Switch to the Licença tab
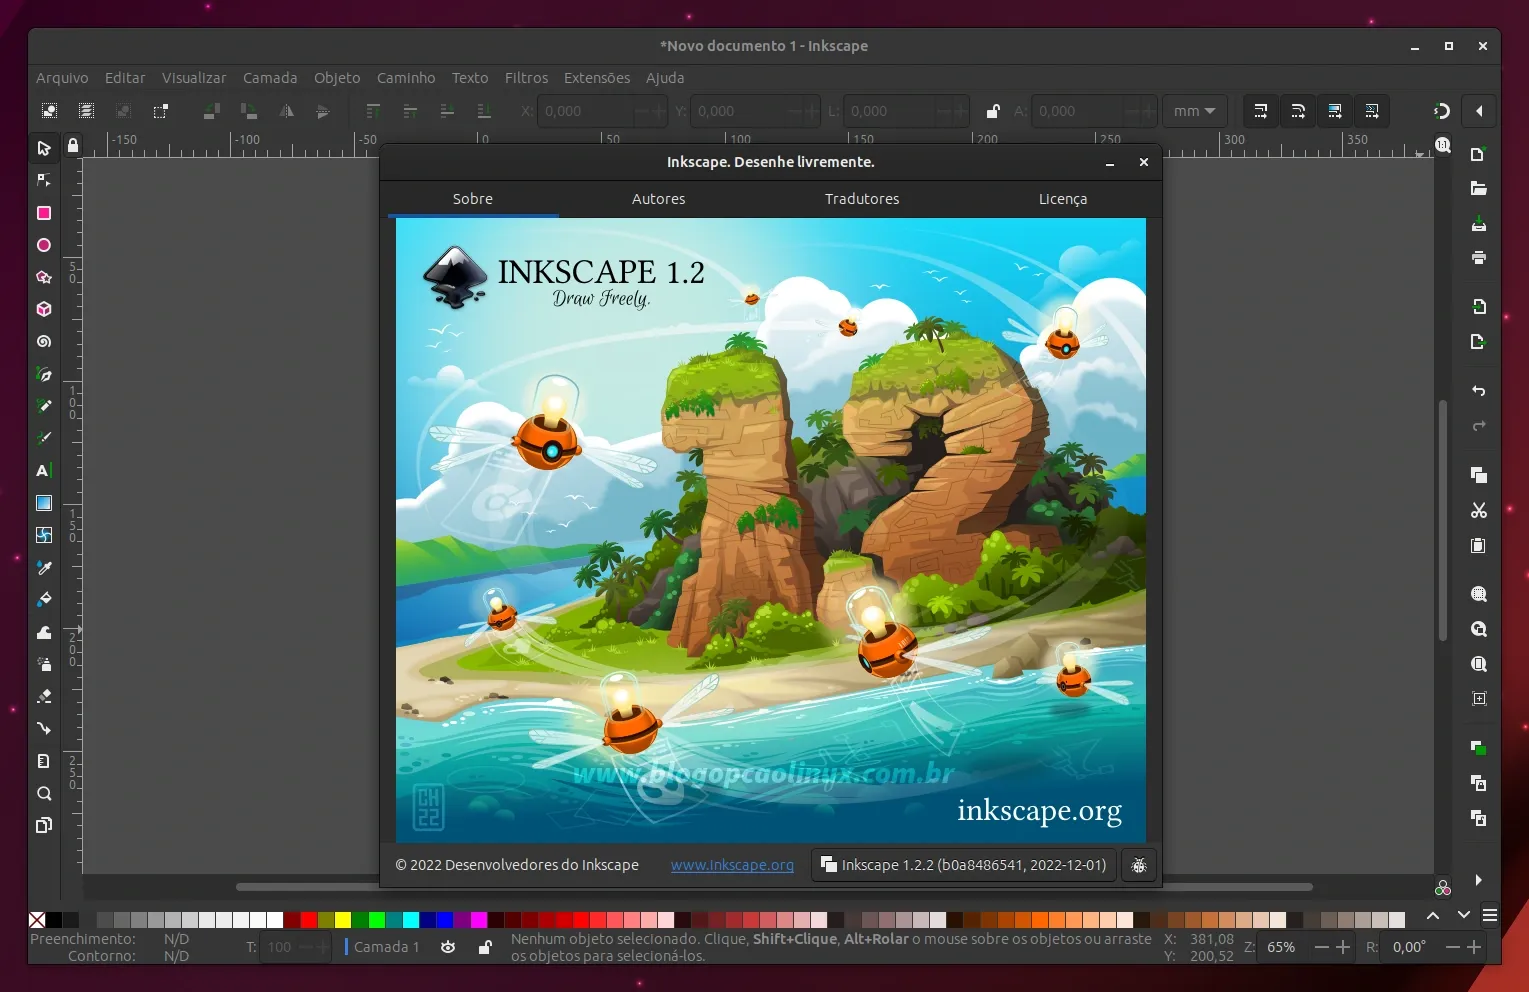This screenshot has width=1529, height=992. click(x=1062, y=199)
